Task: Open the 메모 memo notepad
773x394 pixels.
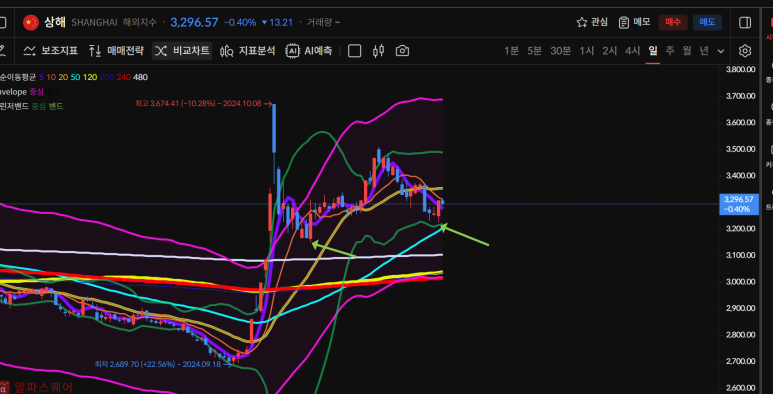Action: tap(634, 22)
